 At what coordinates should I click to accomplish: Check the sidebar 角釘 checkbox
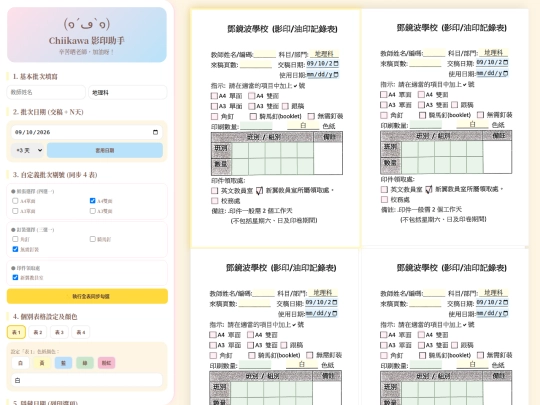[15, 239]
